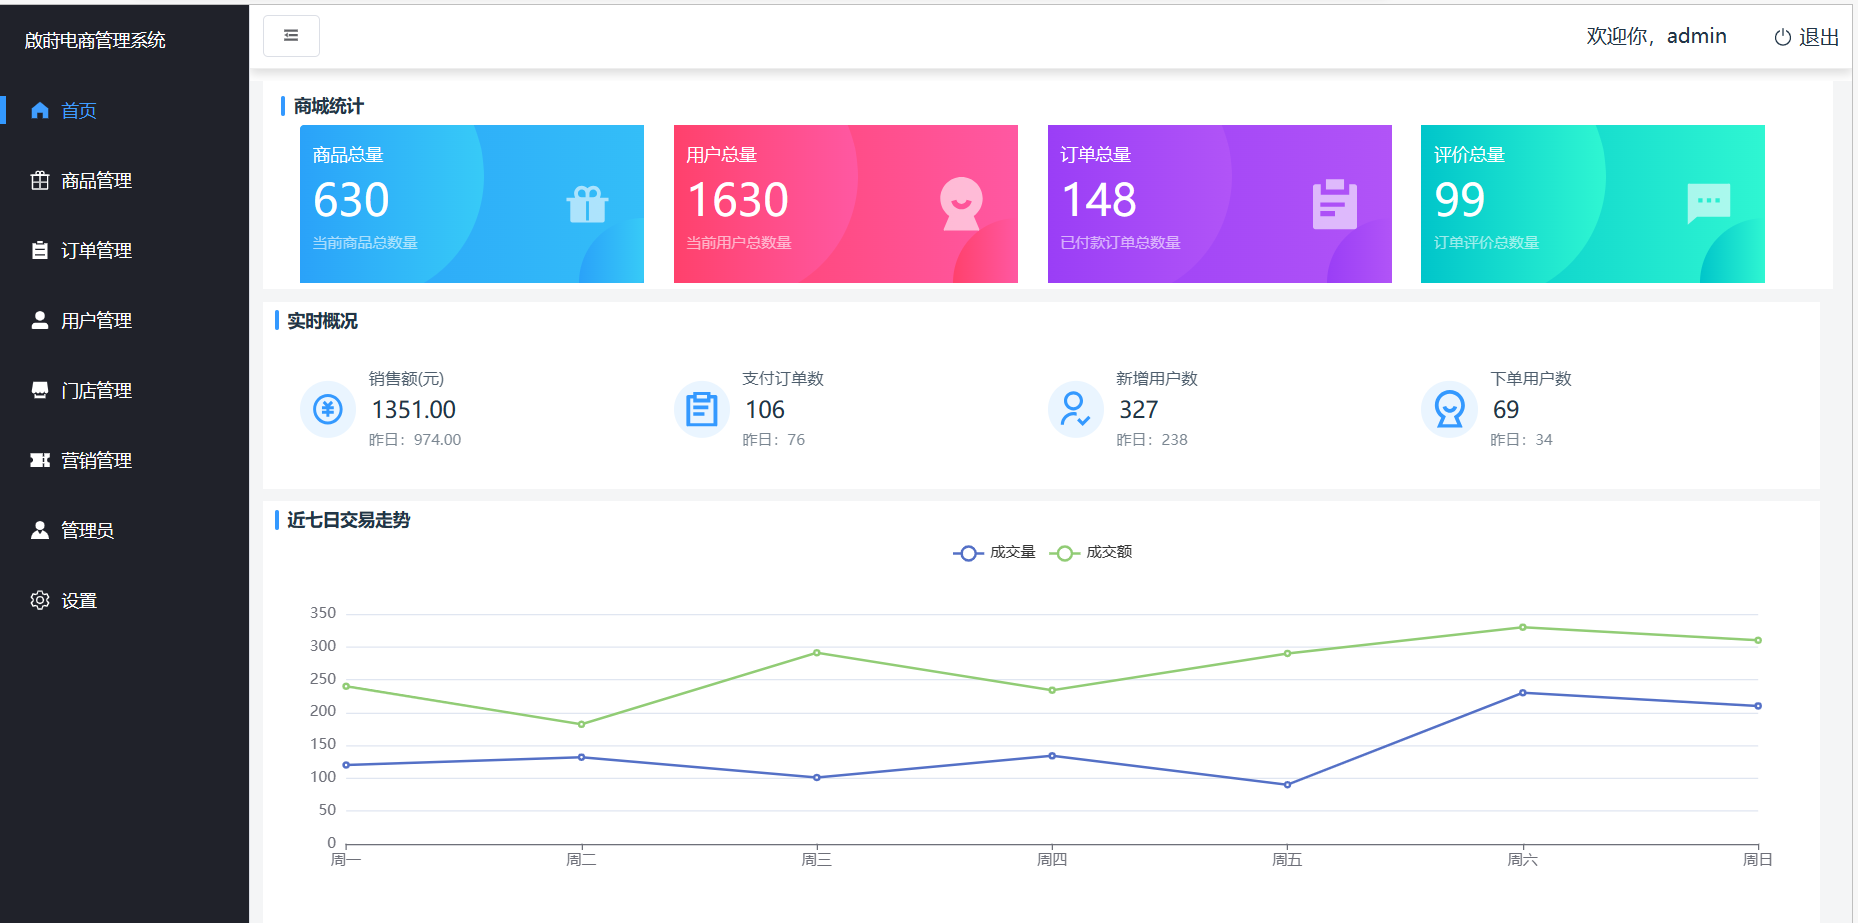This screenshot has width=1858, height=923.
Task: Open 首页 menu item
Action: (x=124, y=110)
